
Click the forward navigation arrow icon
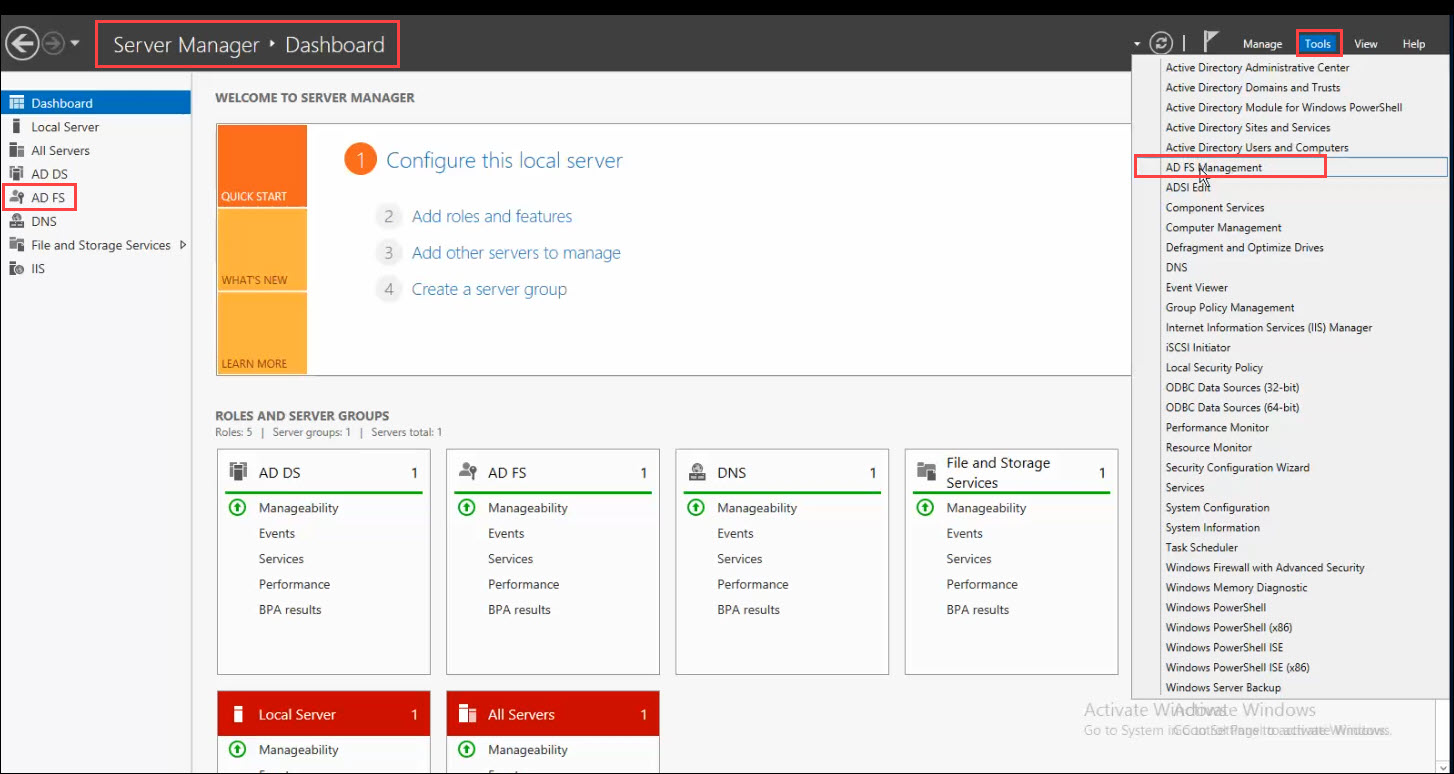tap(53, 44)
